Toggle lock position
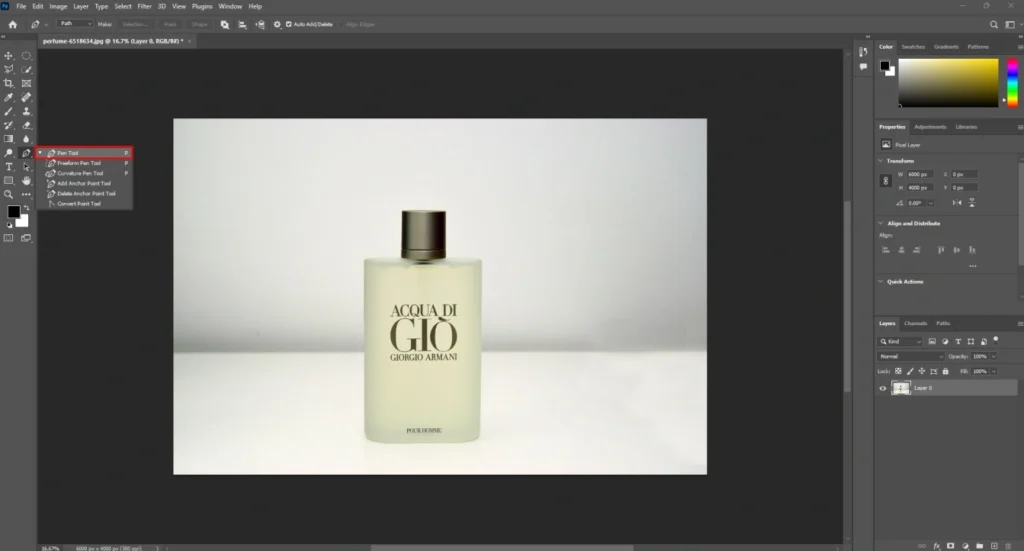This screenshot has height=551, width=1024. point(921,371)
